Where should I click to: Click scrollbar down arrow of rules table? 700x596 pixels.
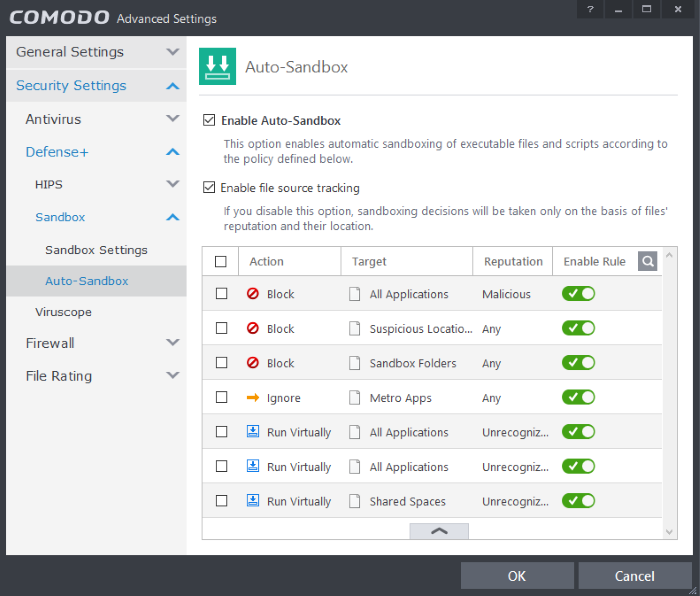pos(669,532)
